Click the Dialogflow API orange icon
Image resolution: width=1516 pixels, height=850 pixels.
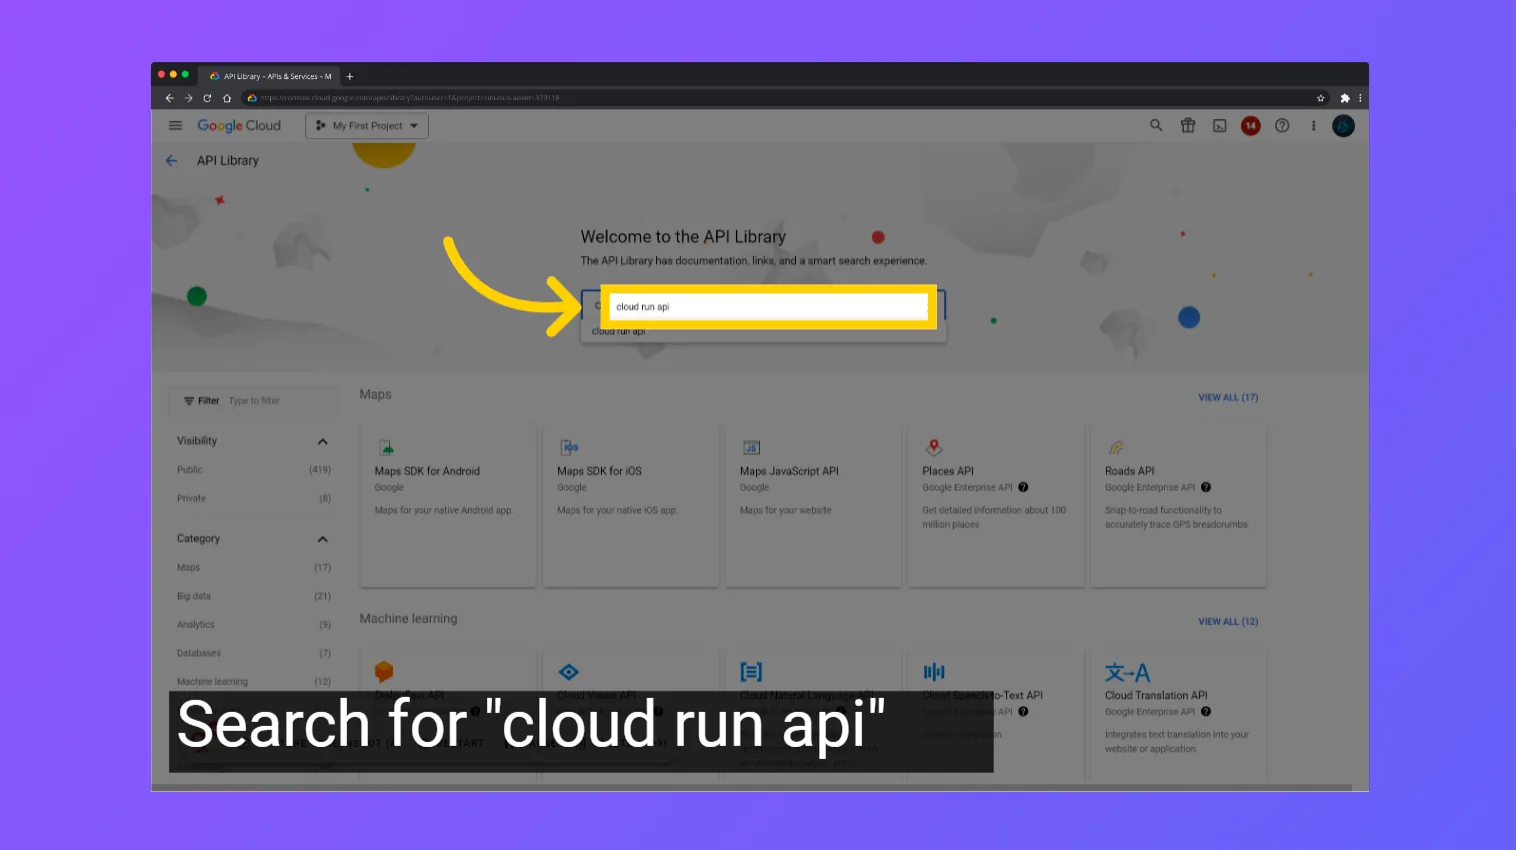click(x=384, y=672)
